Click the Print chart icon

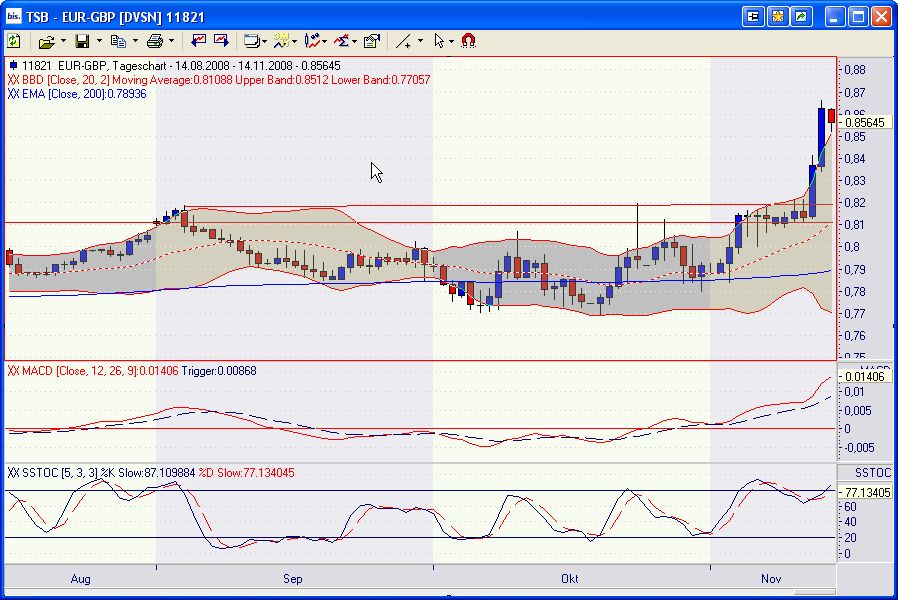point(156,41)
